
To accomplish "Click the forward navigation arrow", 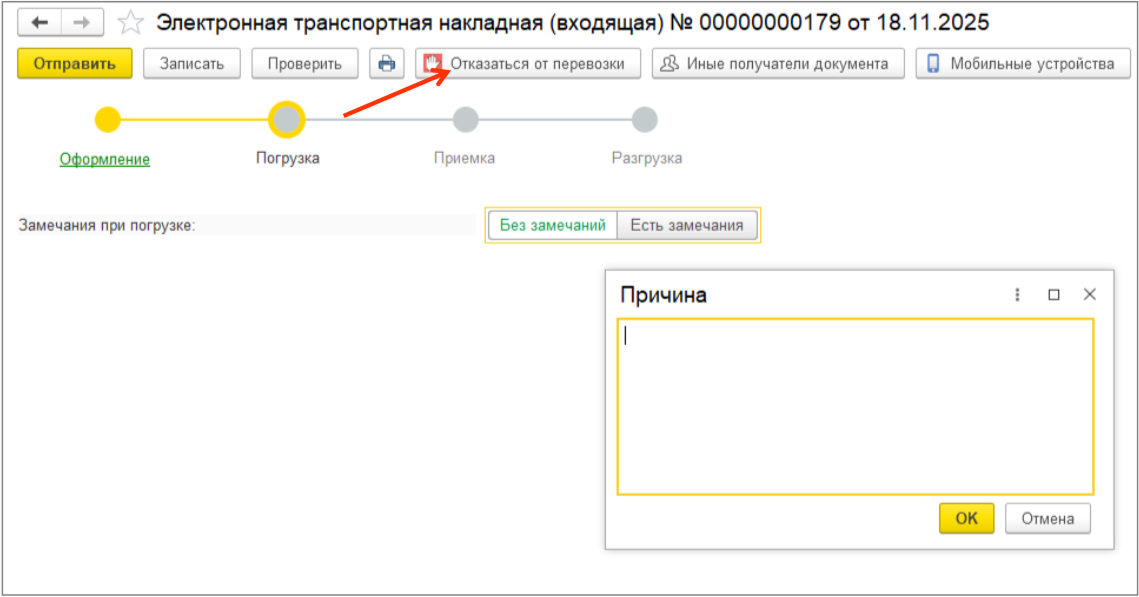I will point(82,22).
